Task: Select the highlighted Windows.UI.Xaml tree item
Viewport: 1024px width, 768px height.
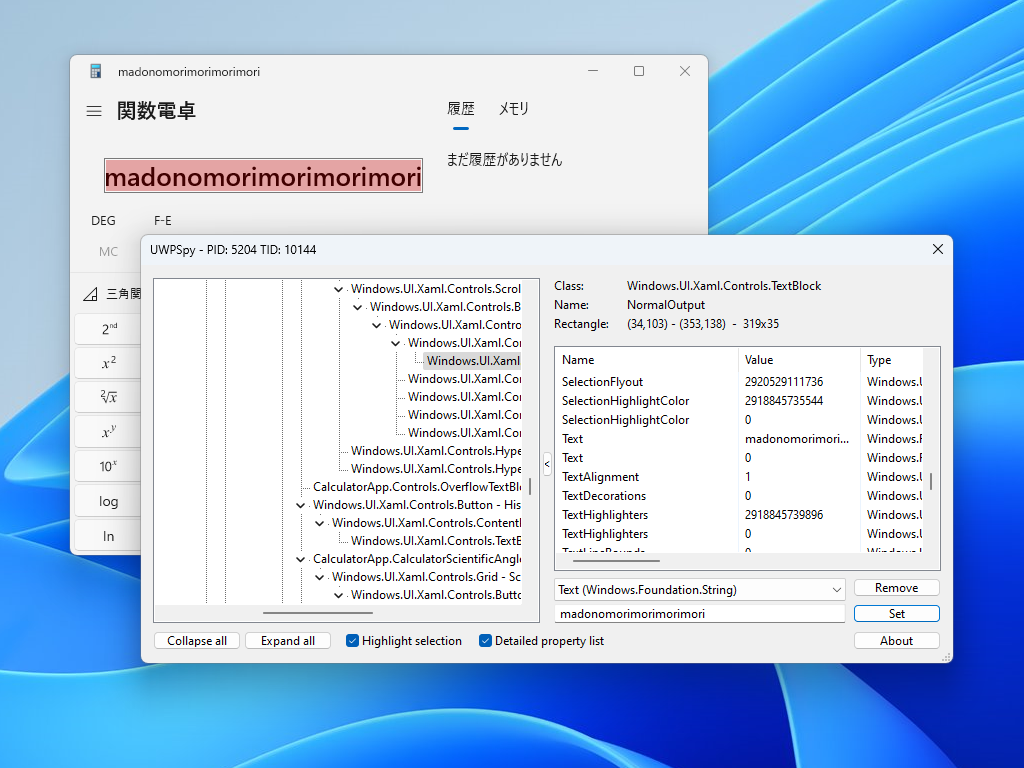Action: (x=473, y=360)
